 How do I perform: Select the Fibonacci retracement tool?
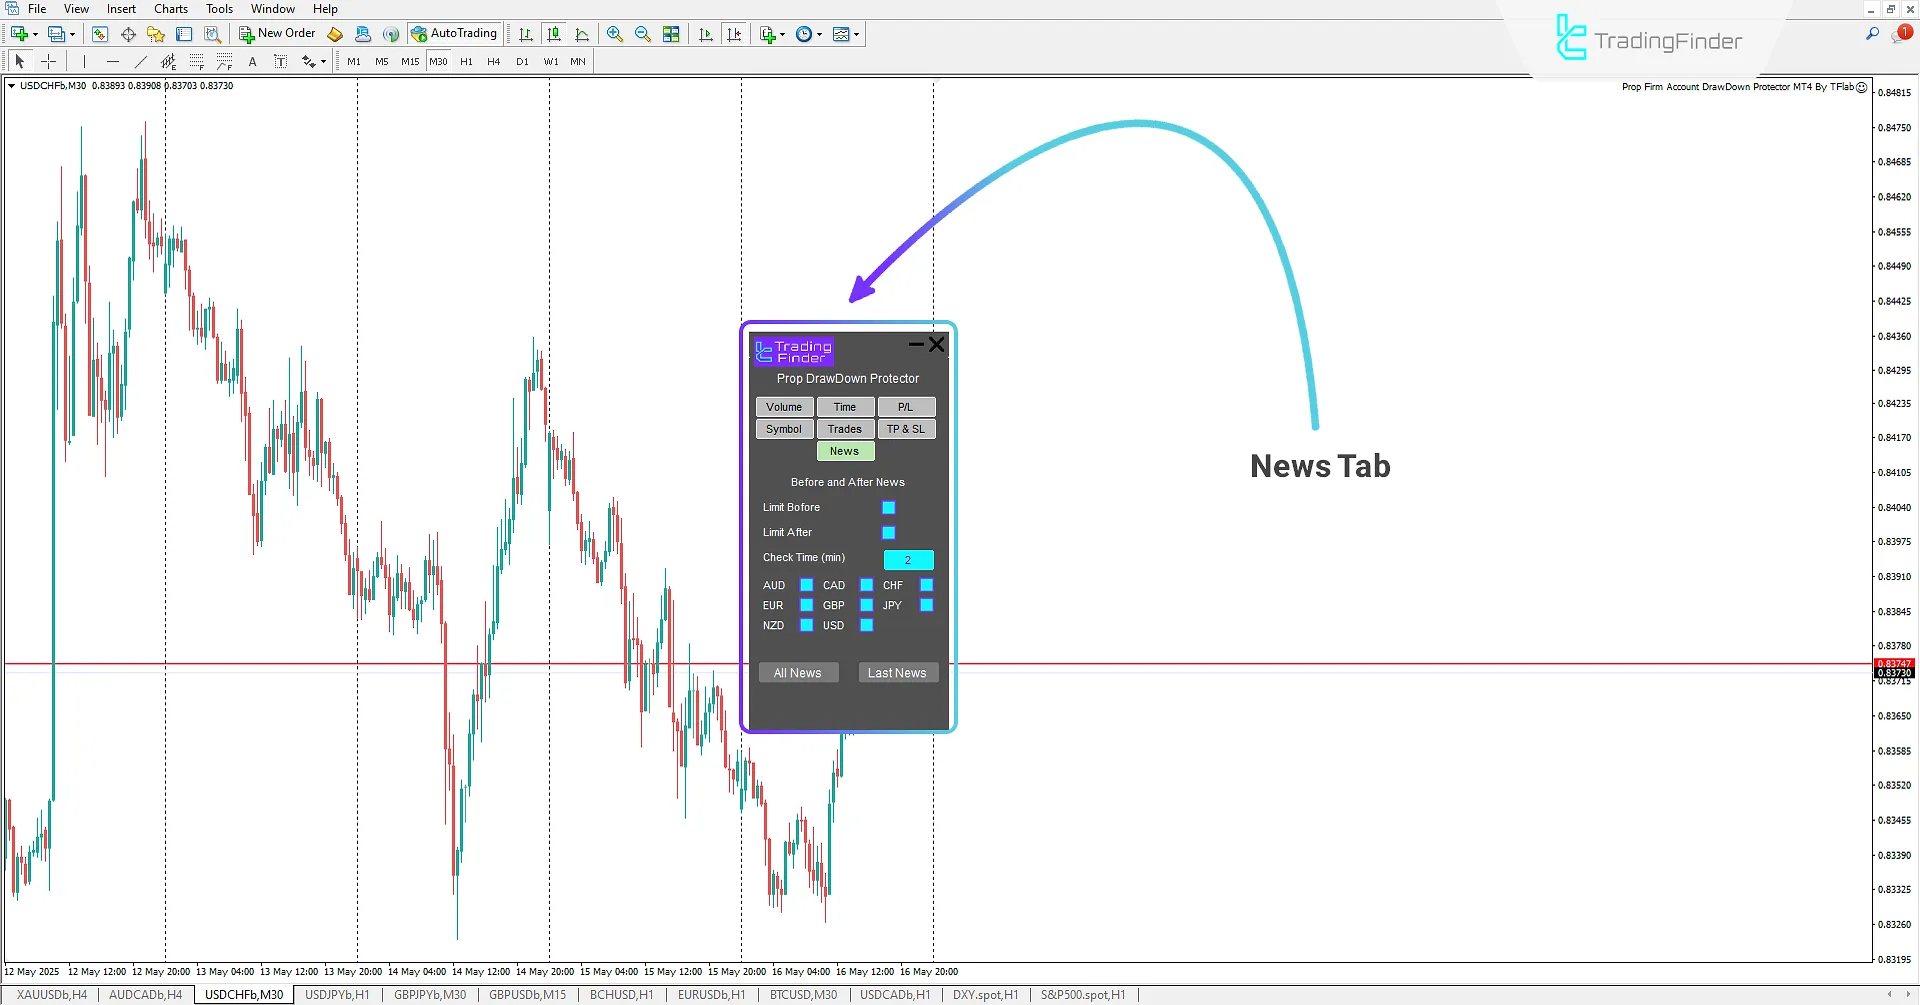[197, 61]
